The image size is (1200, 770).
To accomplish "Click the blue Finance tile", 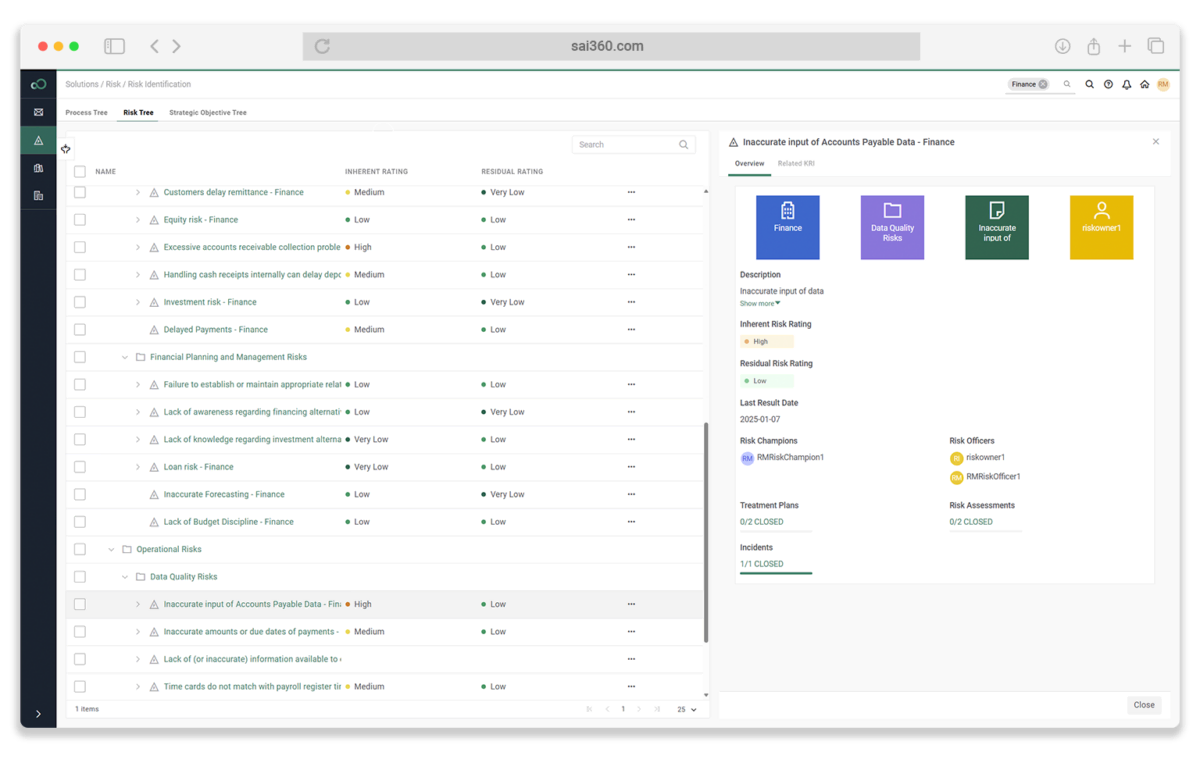I will click(788, 227).
